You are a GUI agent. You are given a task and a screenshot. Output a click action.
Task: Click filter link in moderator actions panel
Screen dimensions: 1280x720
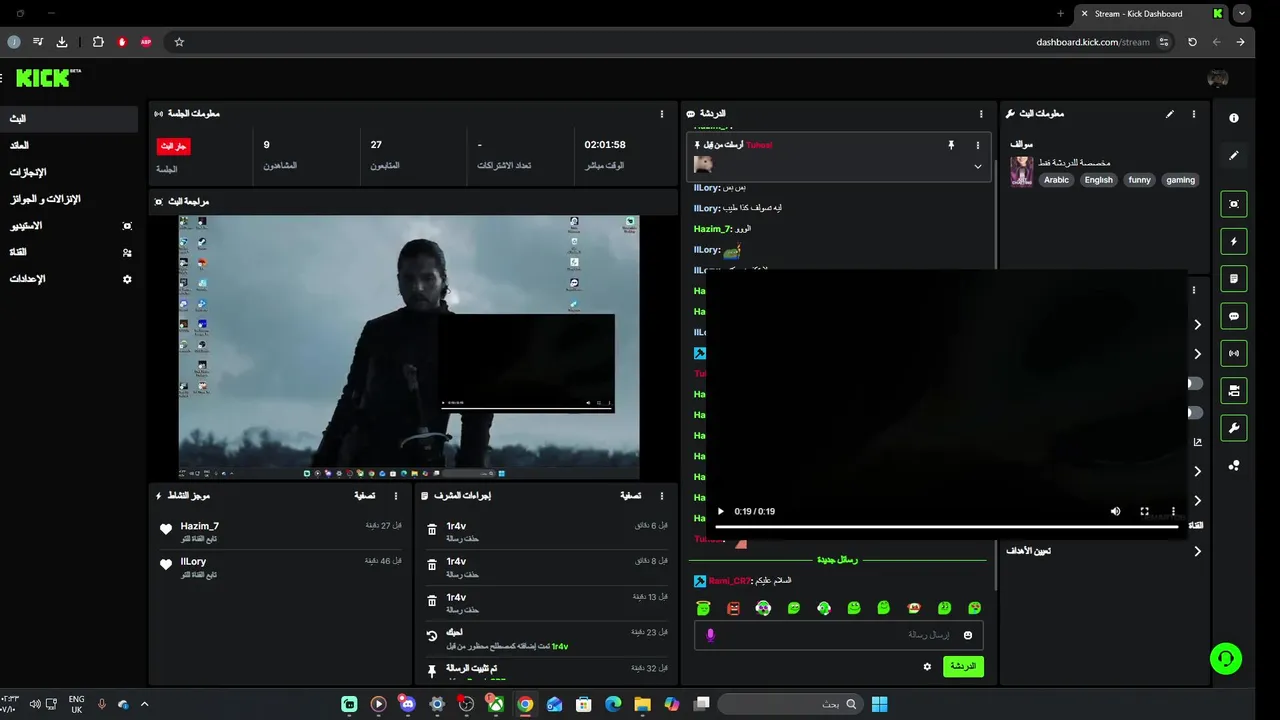[630, 496]
